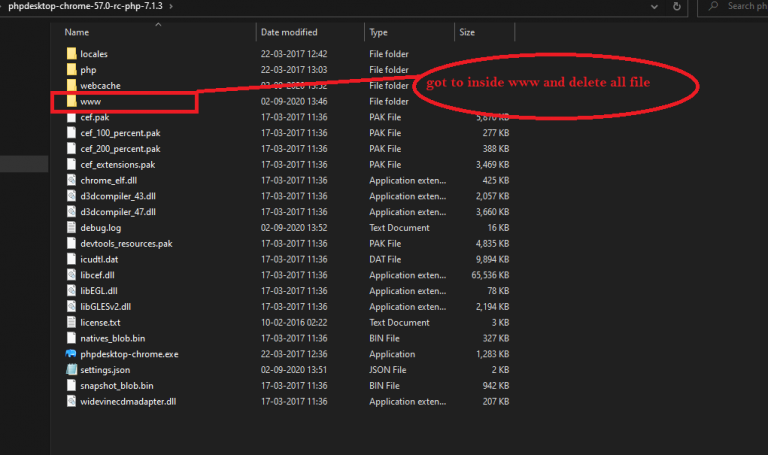Select the chrome_elf.dll file icon
768x455 pixels.
[x=71, y=180]
